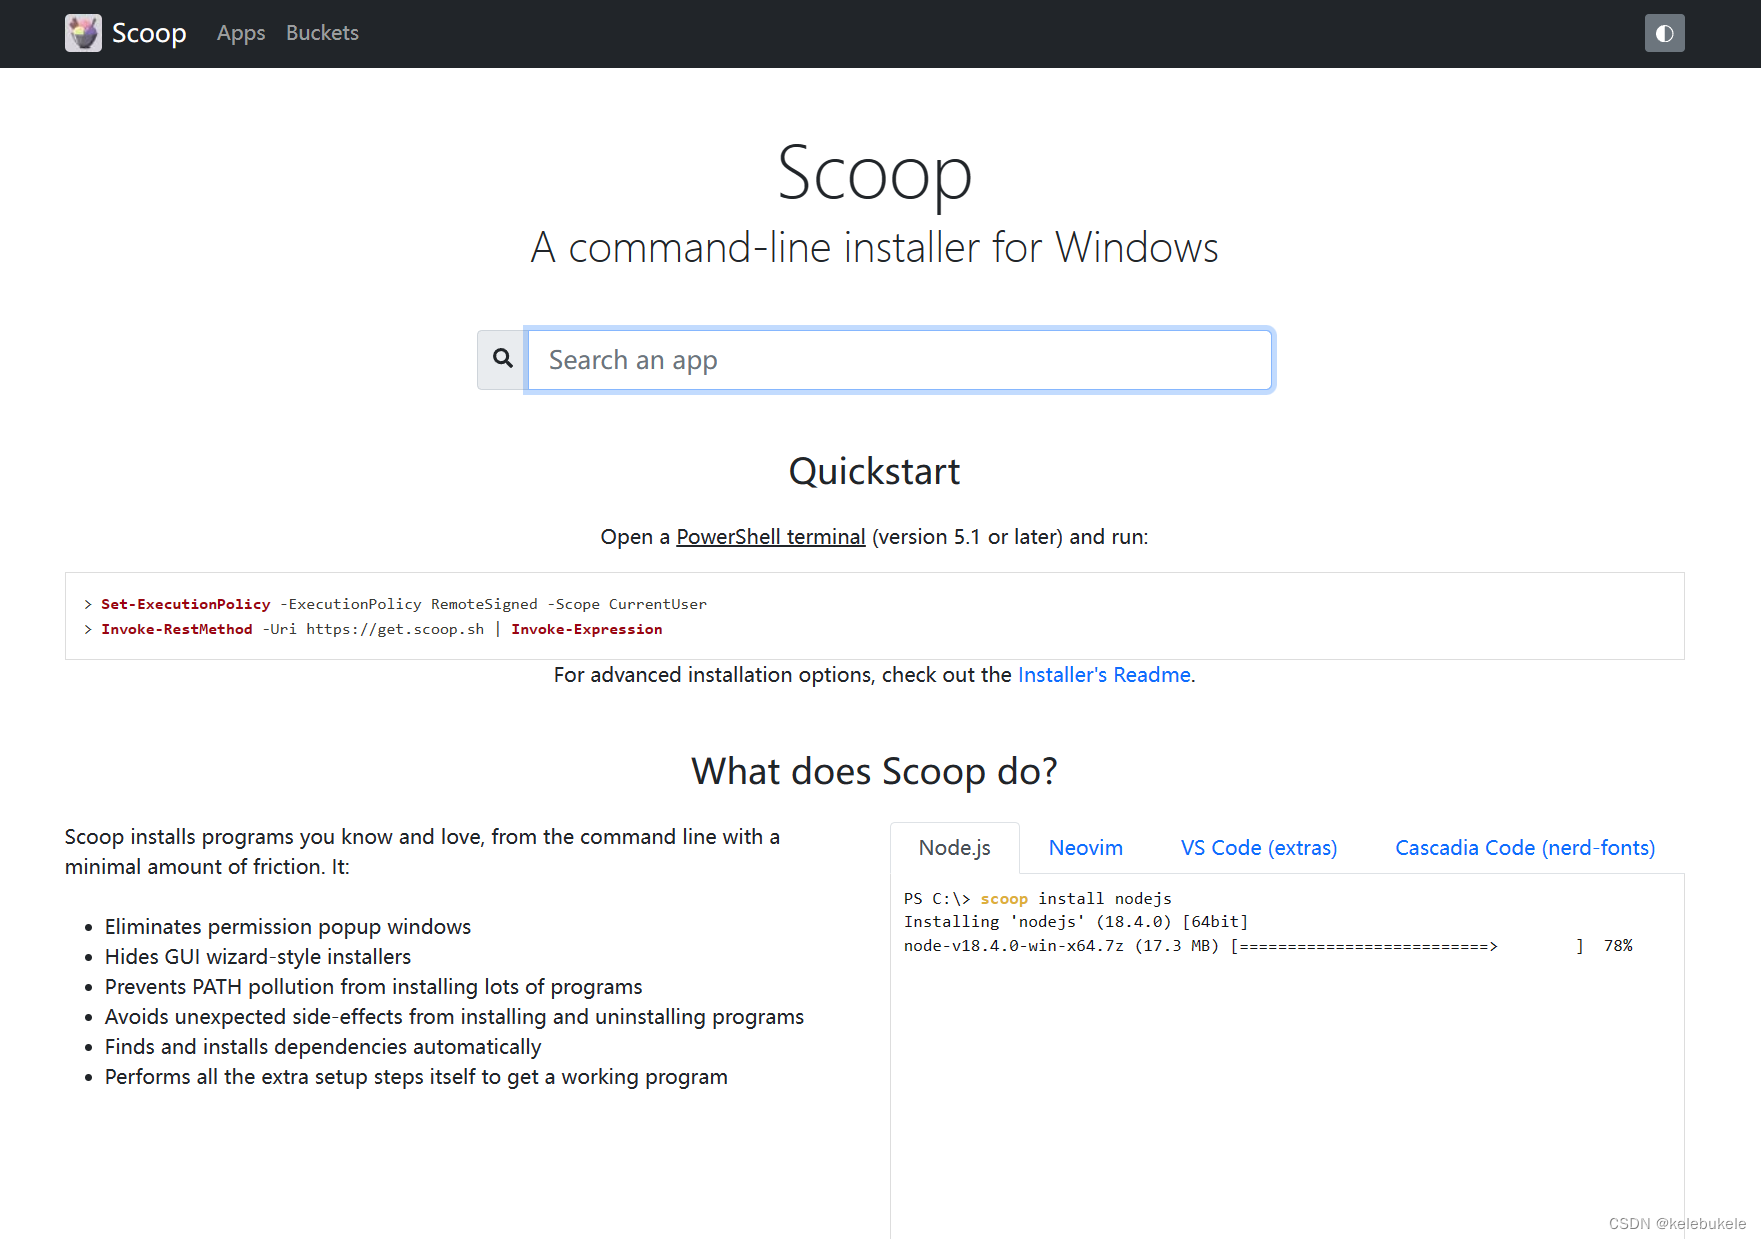Toggle the dark/light theme contrast icon
The height and width of the screenshot is (1239, 1761).
click(1664, 33)
